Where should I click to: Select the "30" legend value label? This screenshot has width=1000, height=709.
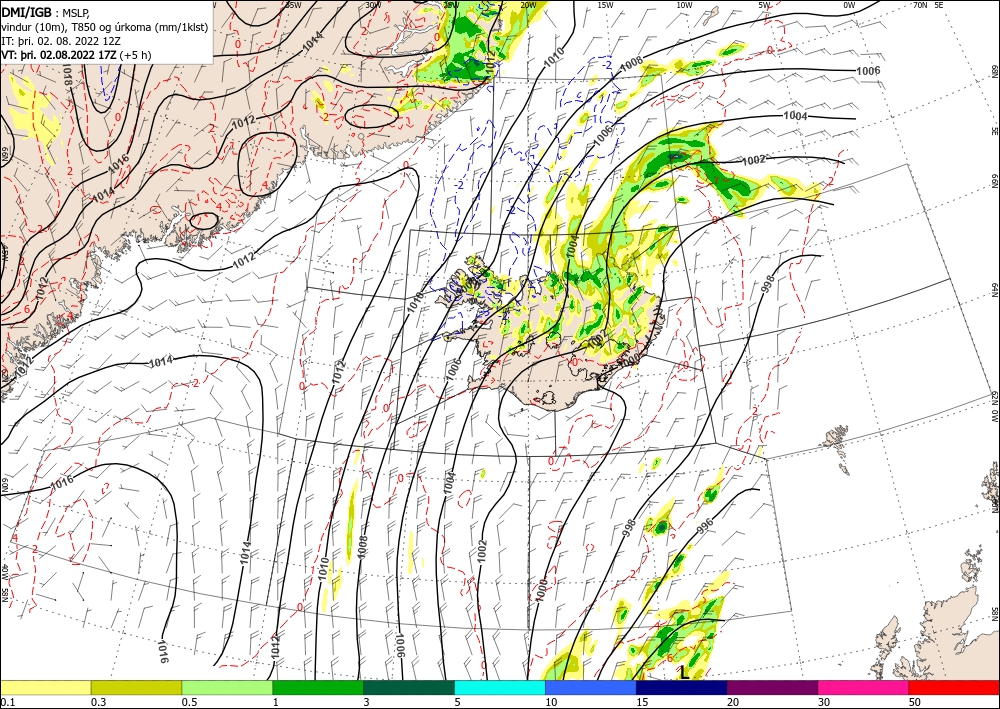point(825,702)
